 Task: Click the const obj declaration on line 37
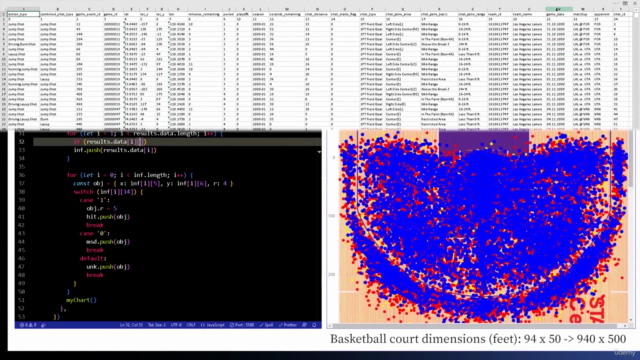point(153,183)
